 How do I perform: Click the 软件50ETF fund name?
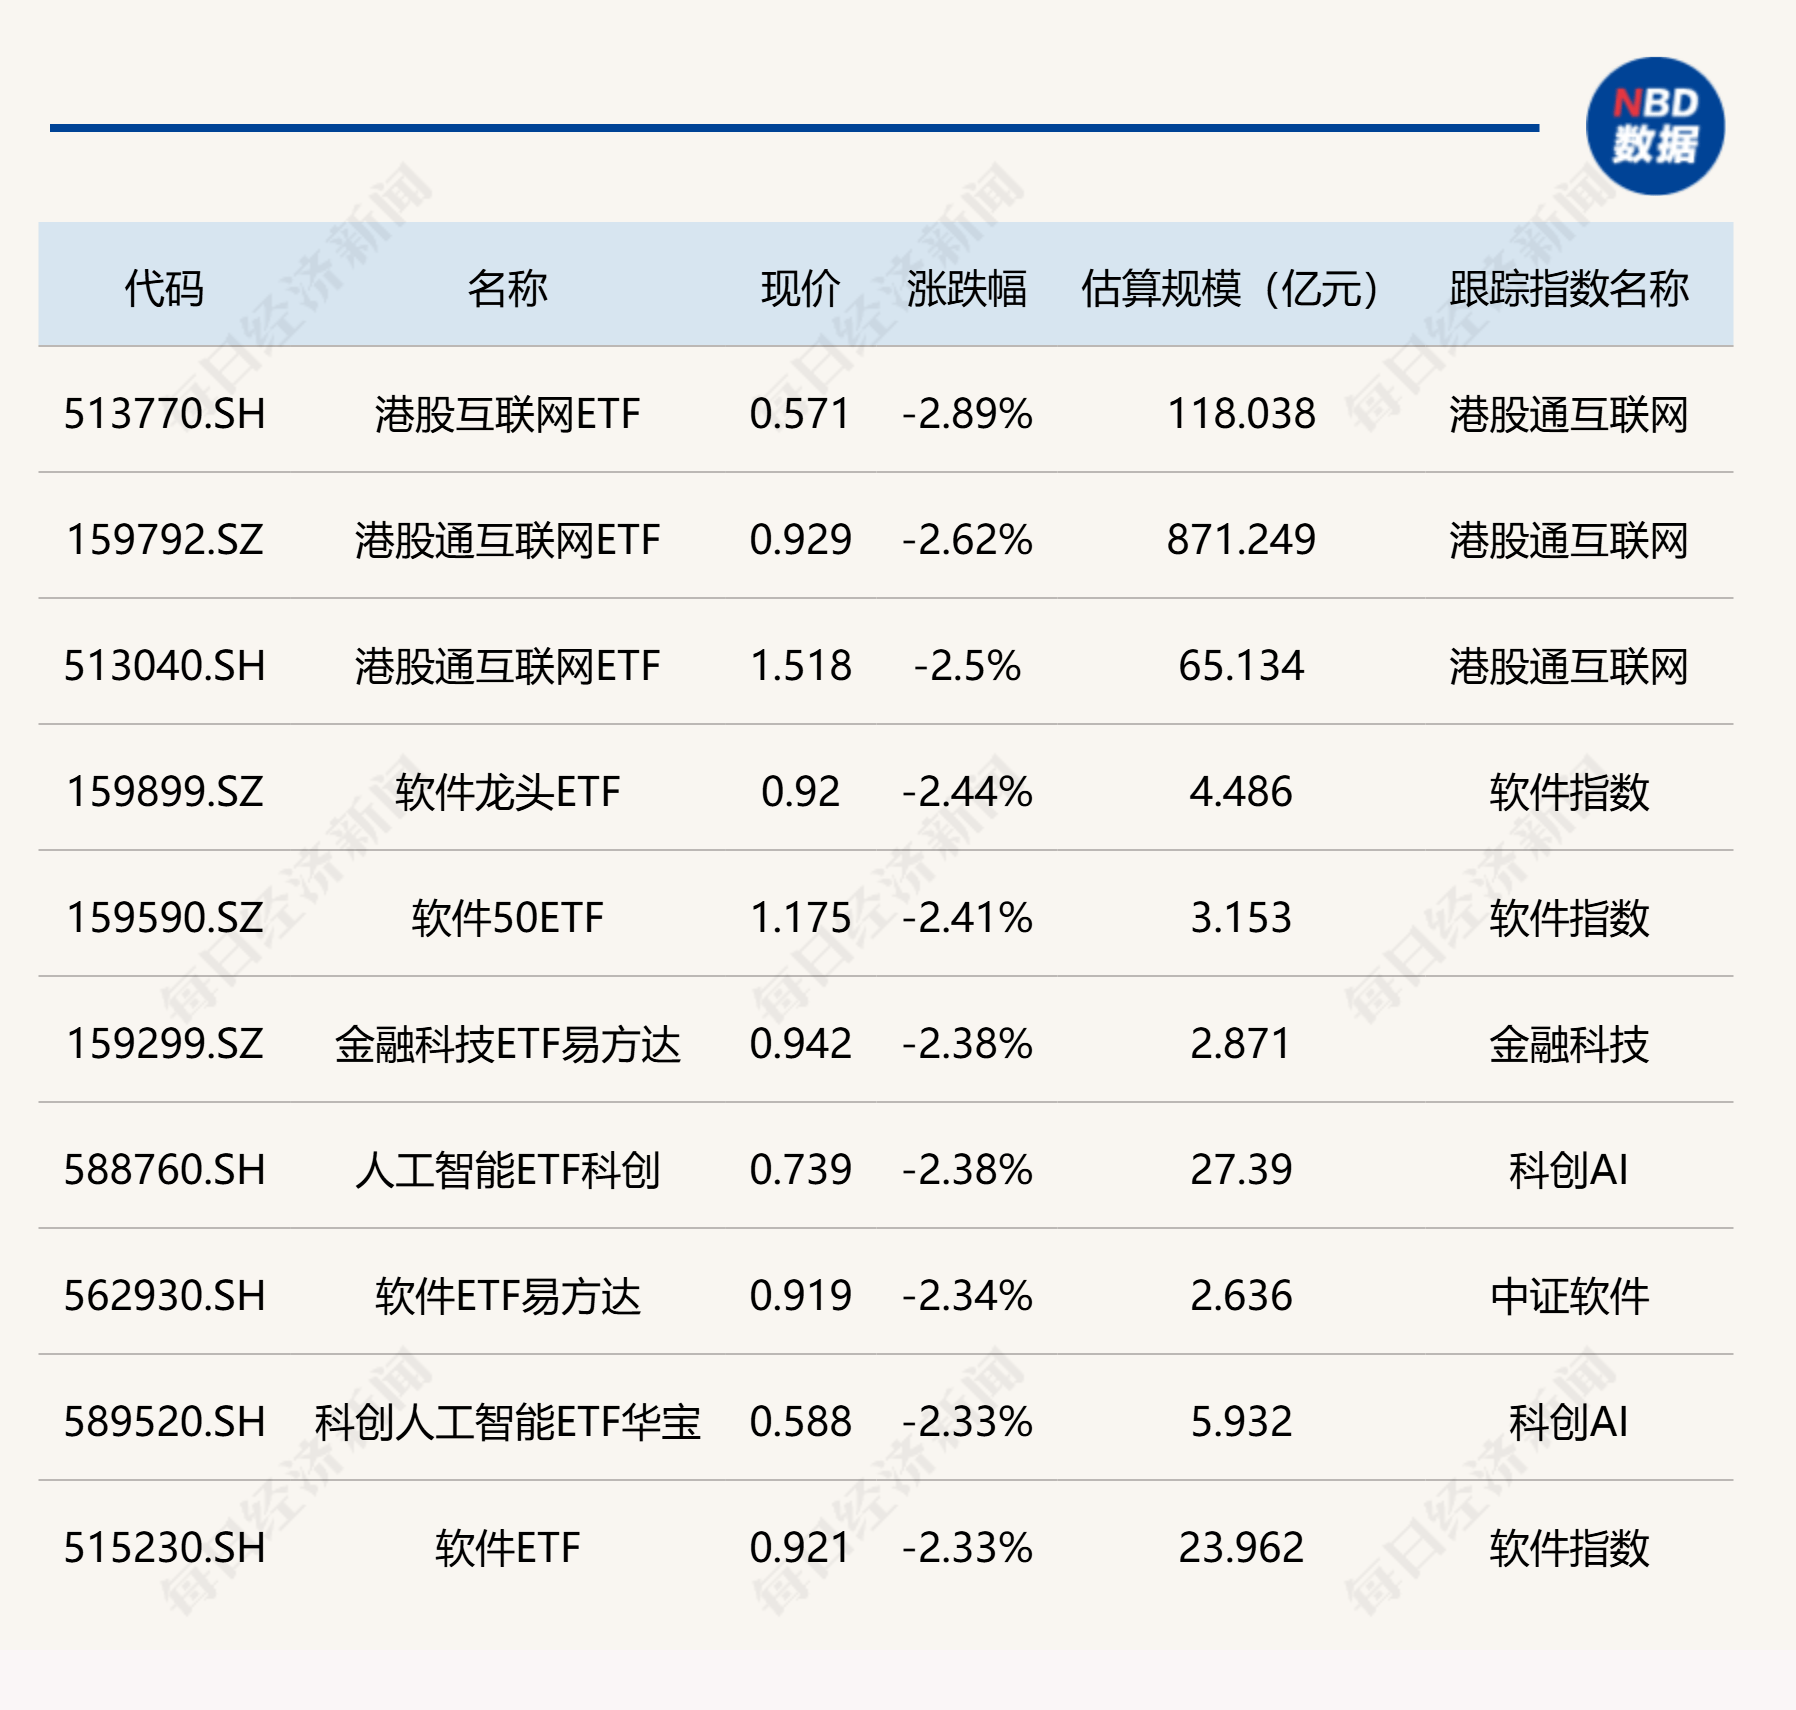tap(507, 918)
